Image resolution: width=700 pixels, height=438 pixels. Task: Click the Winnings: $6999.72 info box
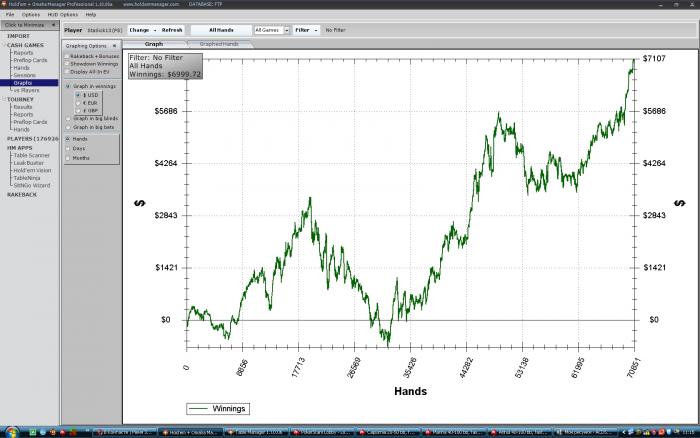click(165, 66)
